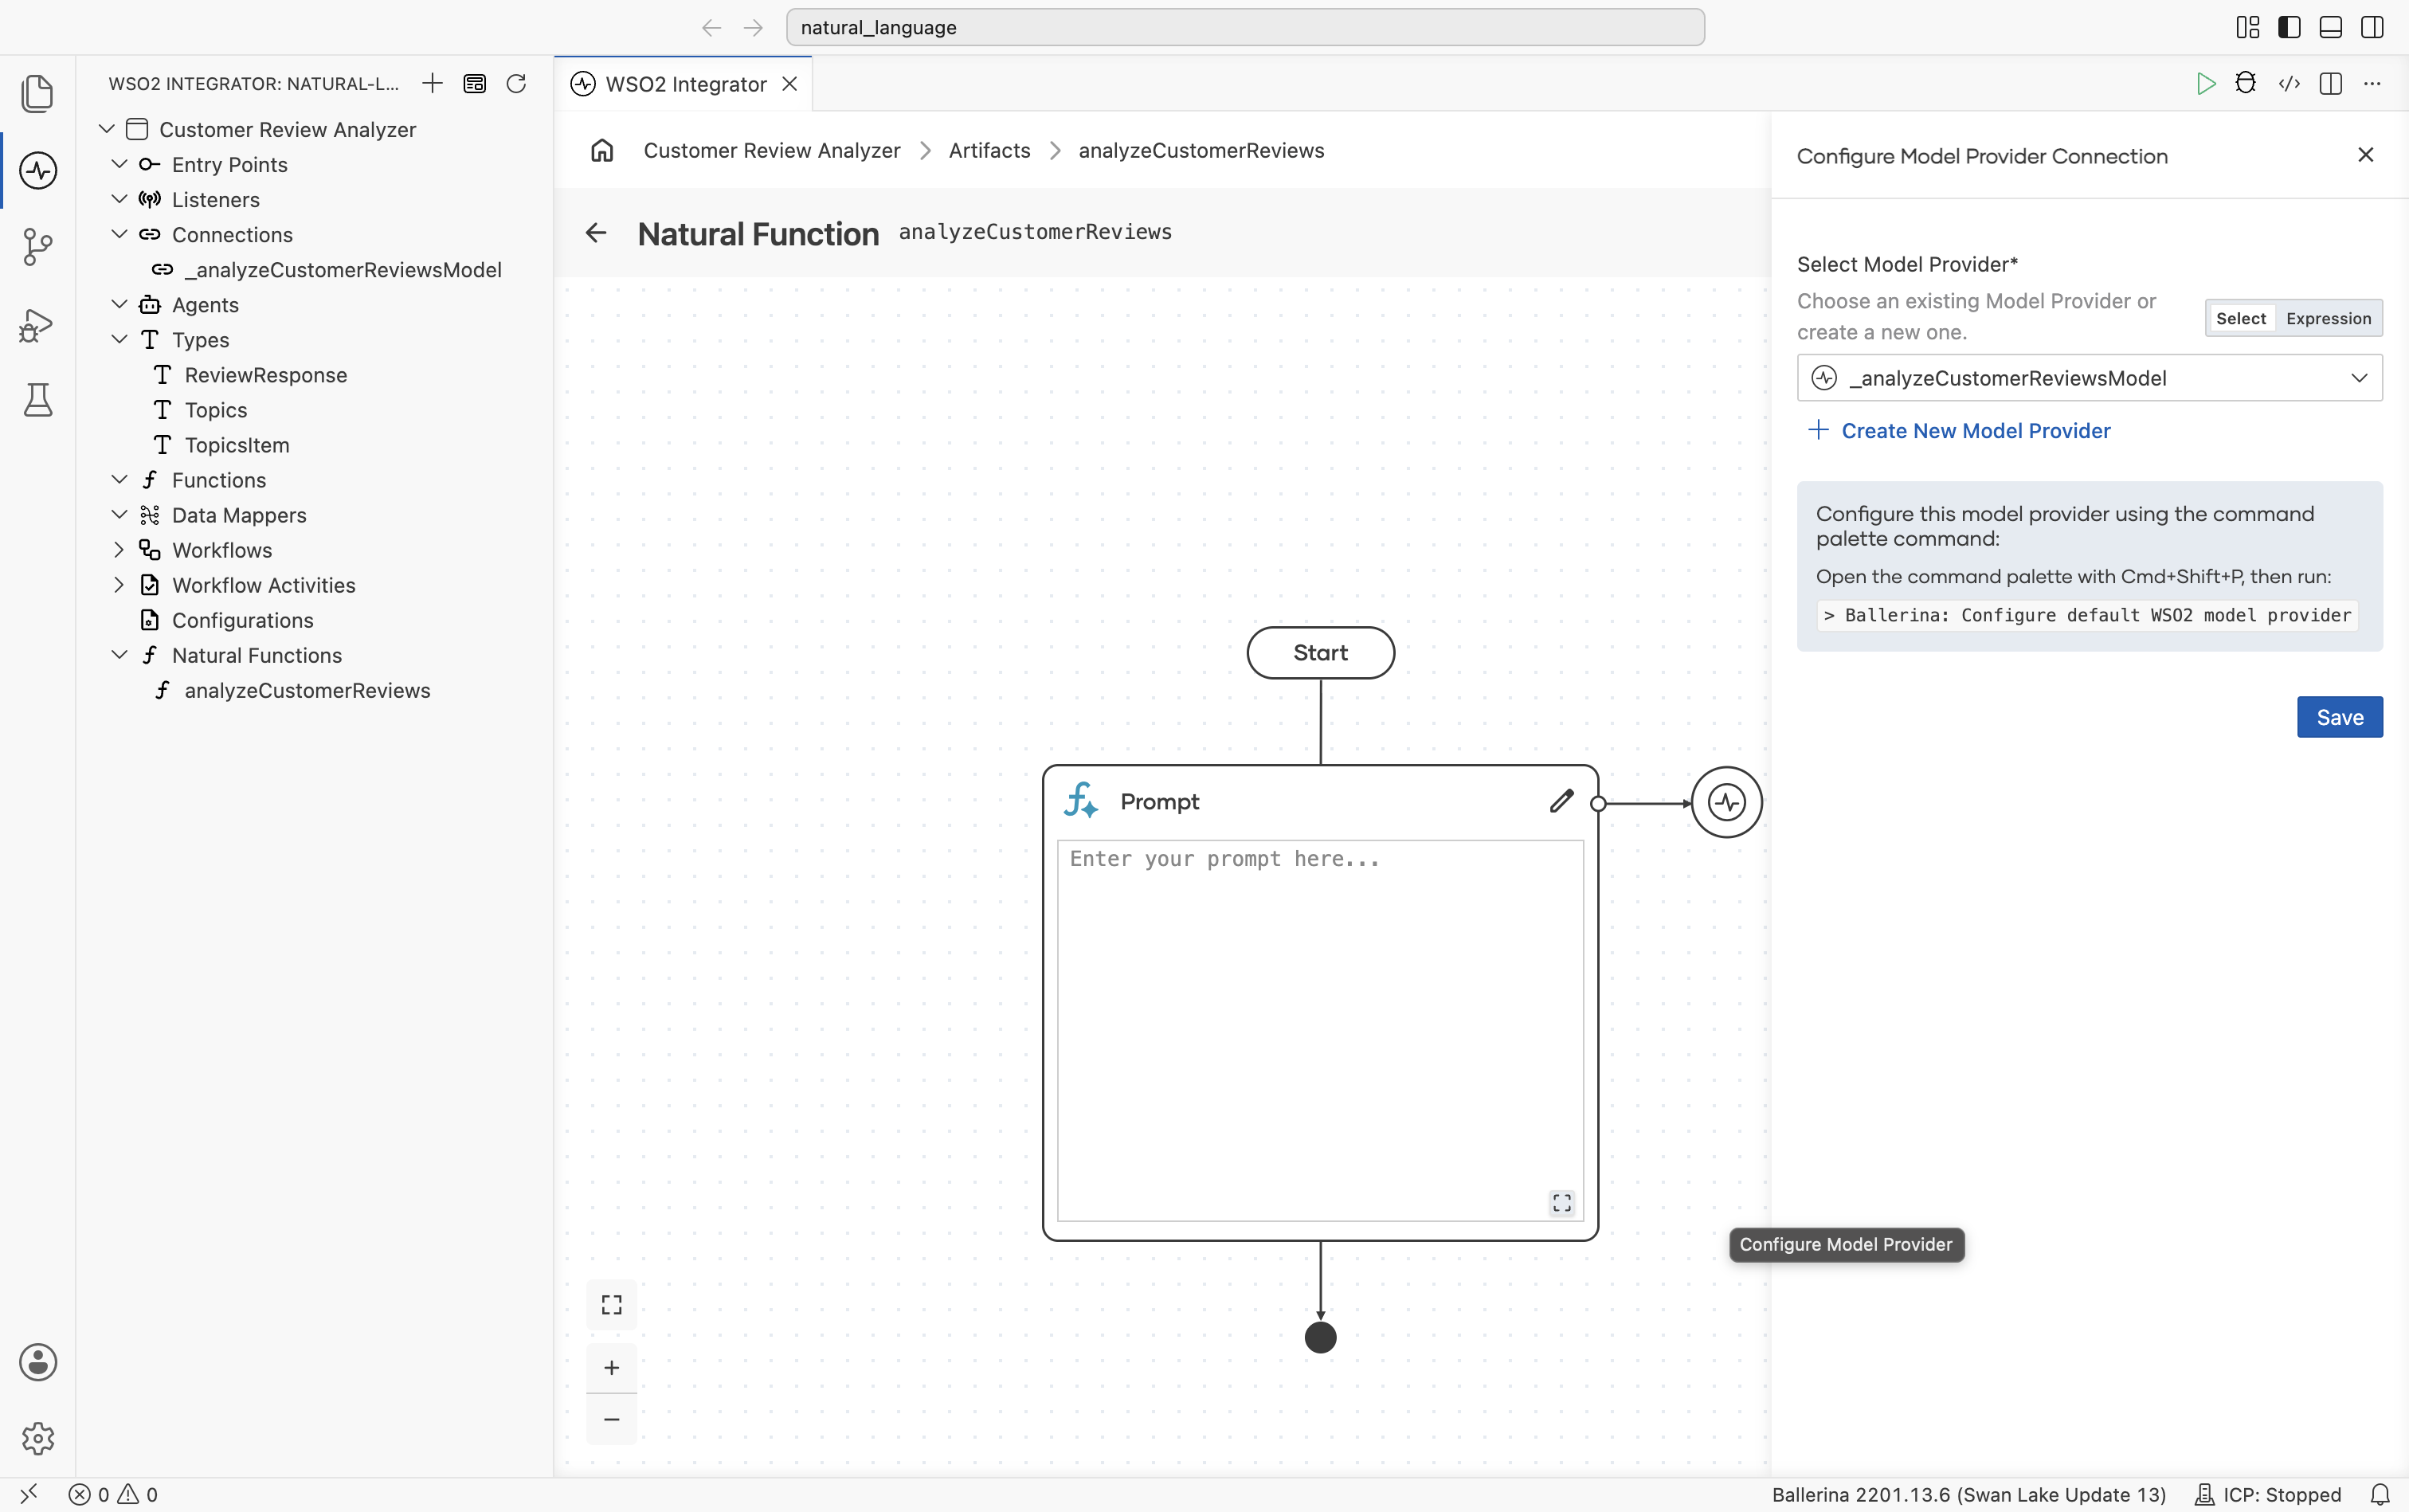Click the model provider node circle
The image size is (2409, 1512).
(x=1726, y=802)
